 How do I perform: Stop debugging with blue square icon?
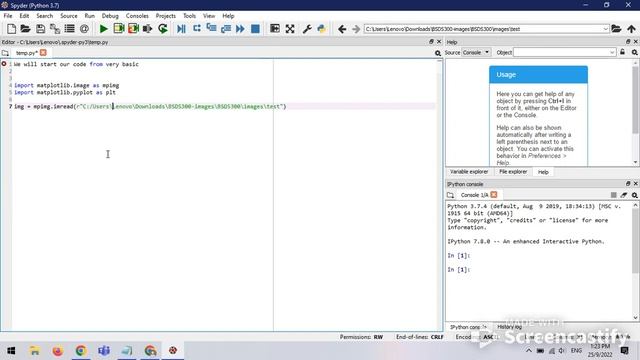tap(255, 29)
